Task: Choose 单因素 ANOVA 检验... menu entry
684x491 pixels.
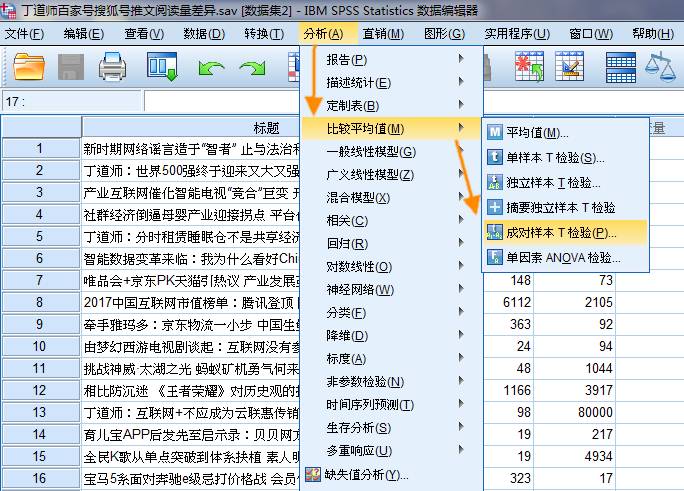Action: tap(565, 257)
